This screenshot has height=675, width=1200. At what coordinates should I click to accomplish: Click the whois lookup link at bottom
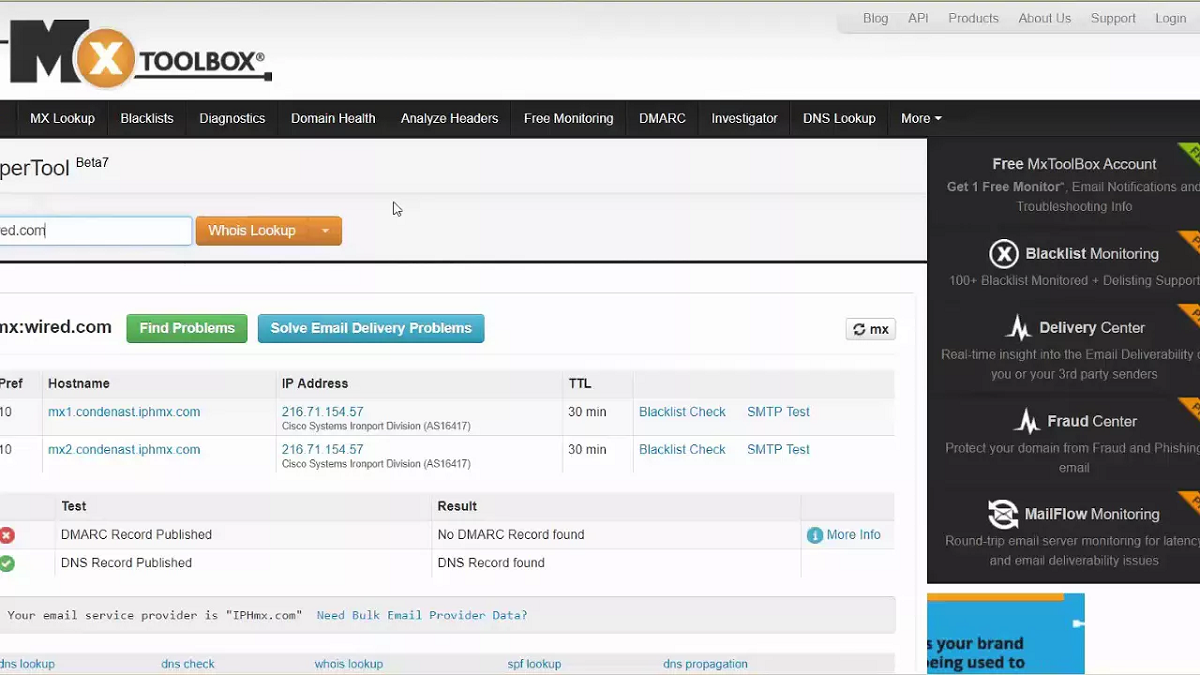[x=349, y=664]
